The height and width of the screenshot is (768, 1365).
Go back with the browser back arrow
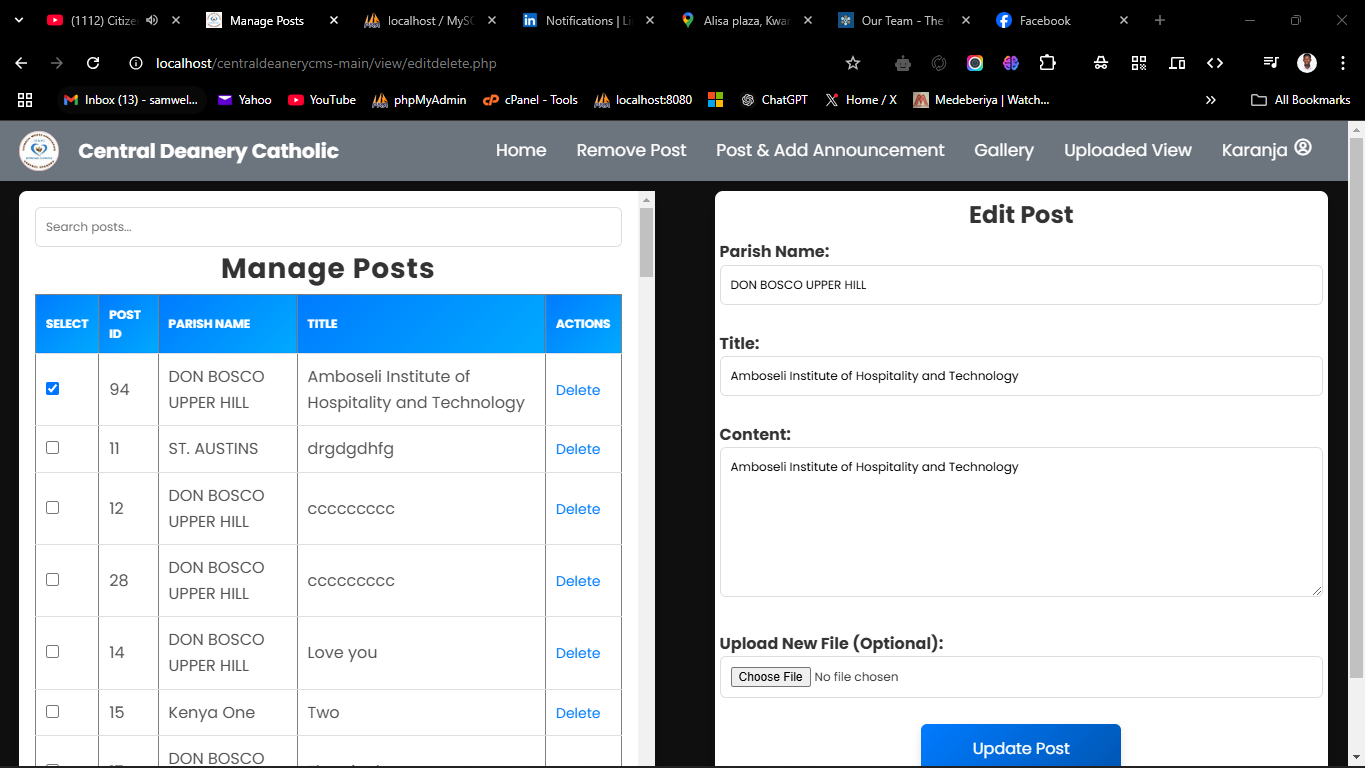click(x=21, y=63)
